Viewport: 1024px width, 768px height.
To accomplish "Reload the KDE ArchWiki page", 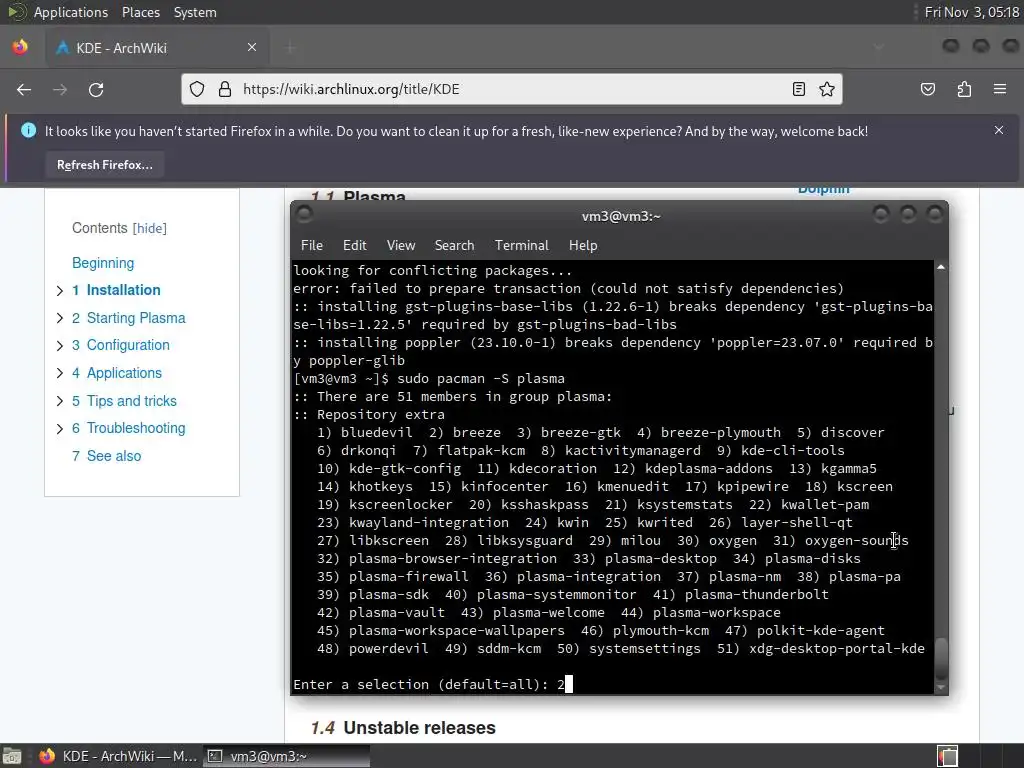I will (96, 89).
